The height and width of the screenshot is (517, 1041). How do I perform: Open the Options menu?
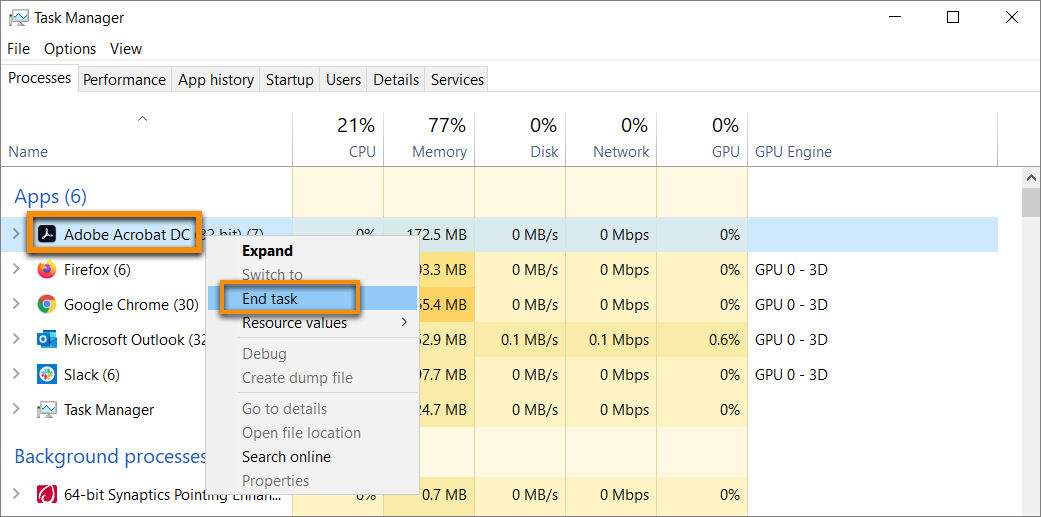point(70,49)
